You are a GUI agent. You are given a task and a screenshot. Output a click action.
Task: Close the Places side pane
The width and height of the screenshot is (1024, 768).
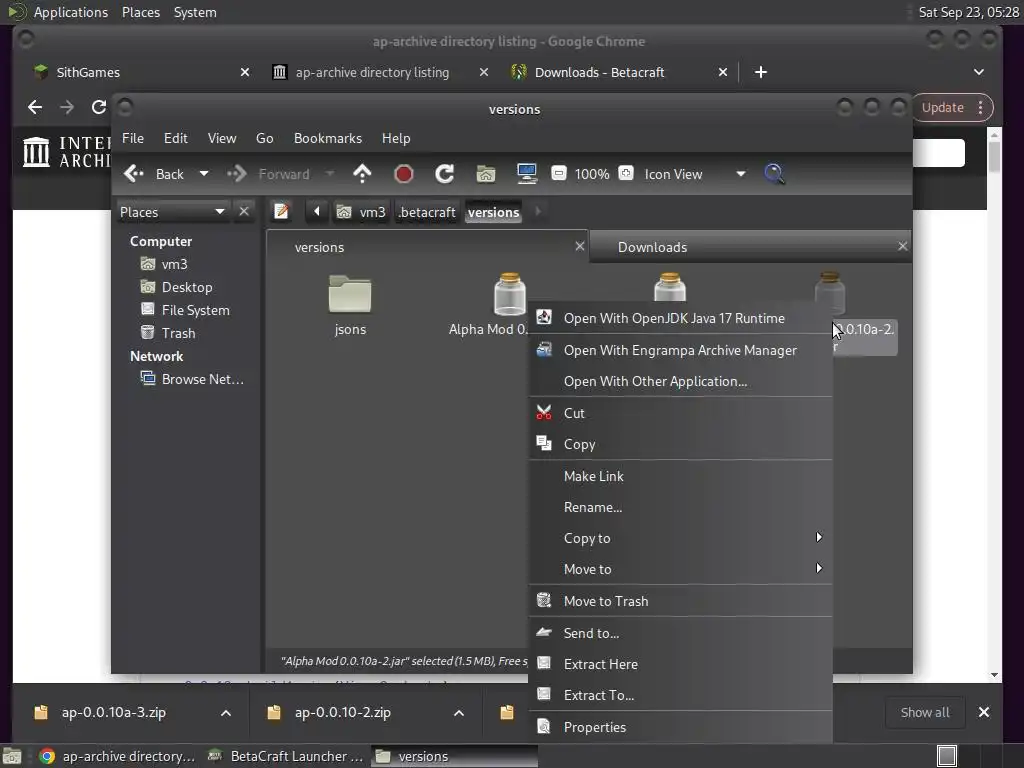[244, 212]
